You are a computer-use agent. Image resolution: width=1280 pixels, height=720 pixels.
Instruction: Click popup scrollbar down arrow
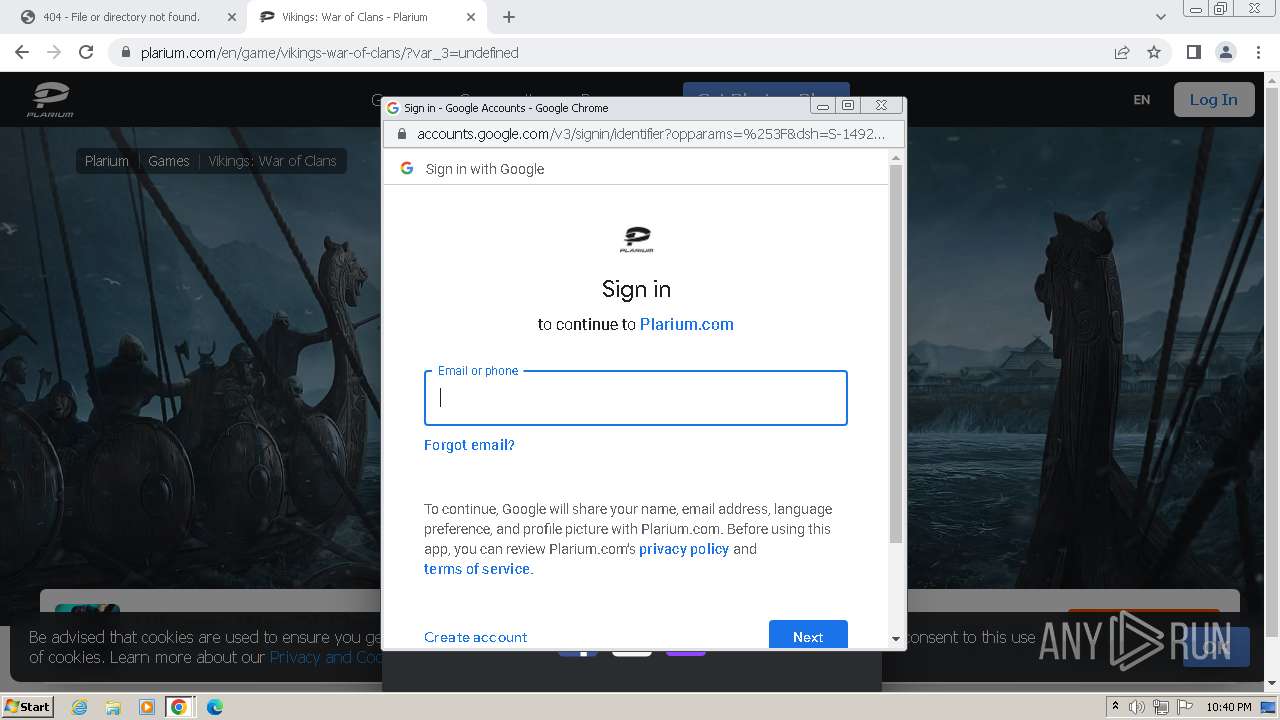tap(896, 638)
